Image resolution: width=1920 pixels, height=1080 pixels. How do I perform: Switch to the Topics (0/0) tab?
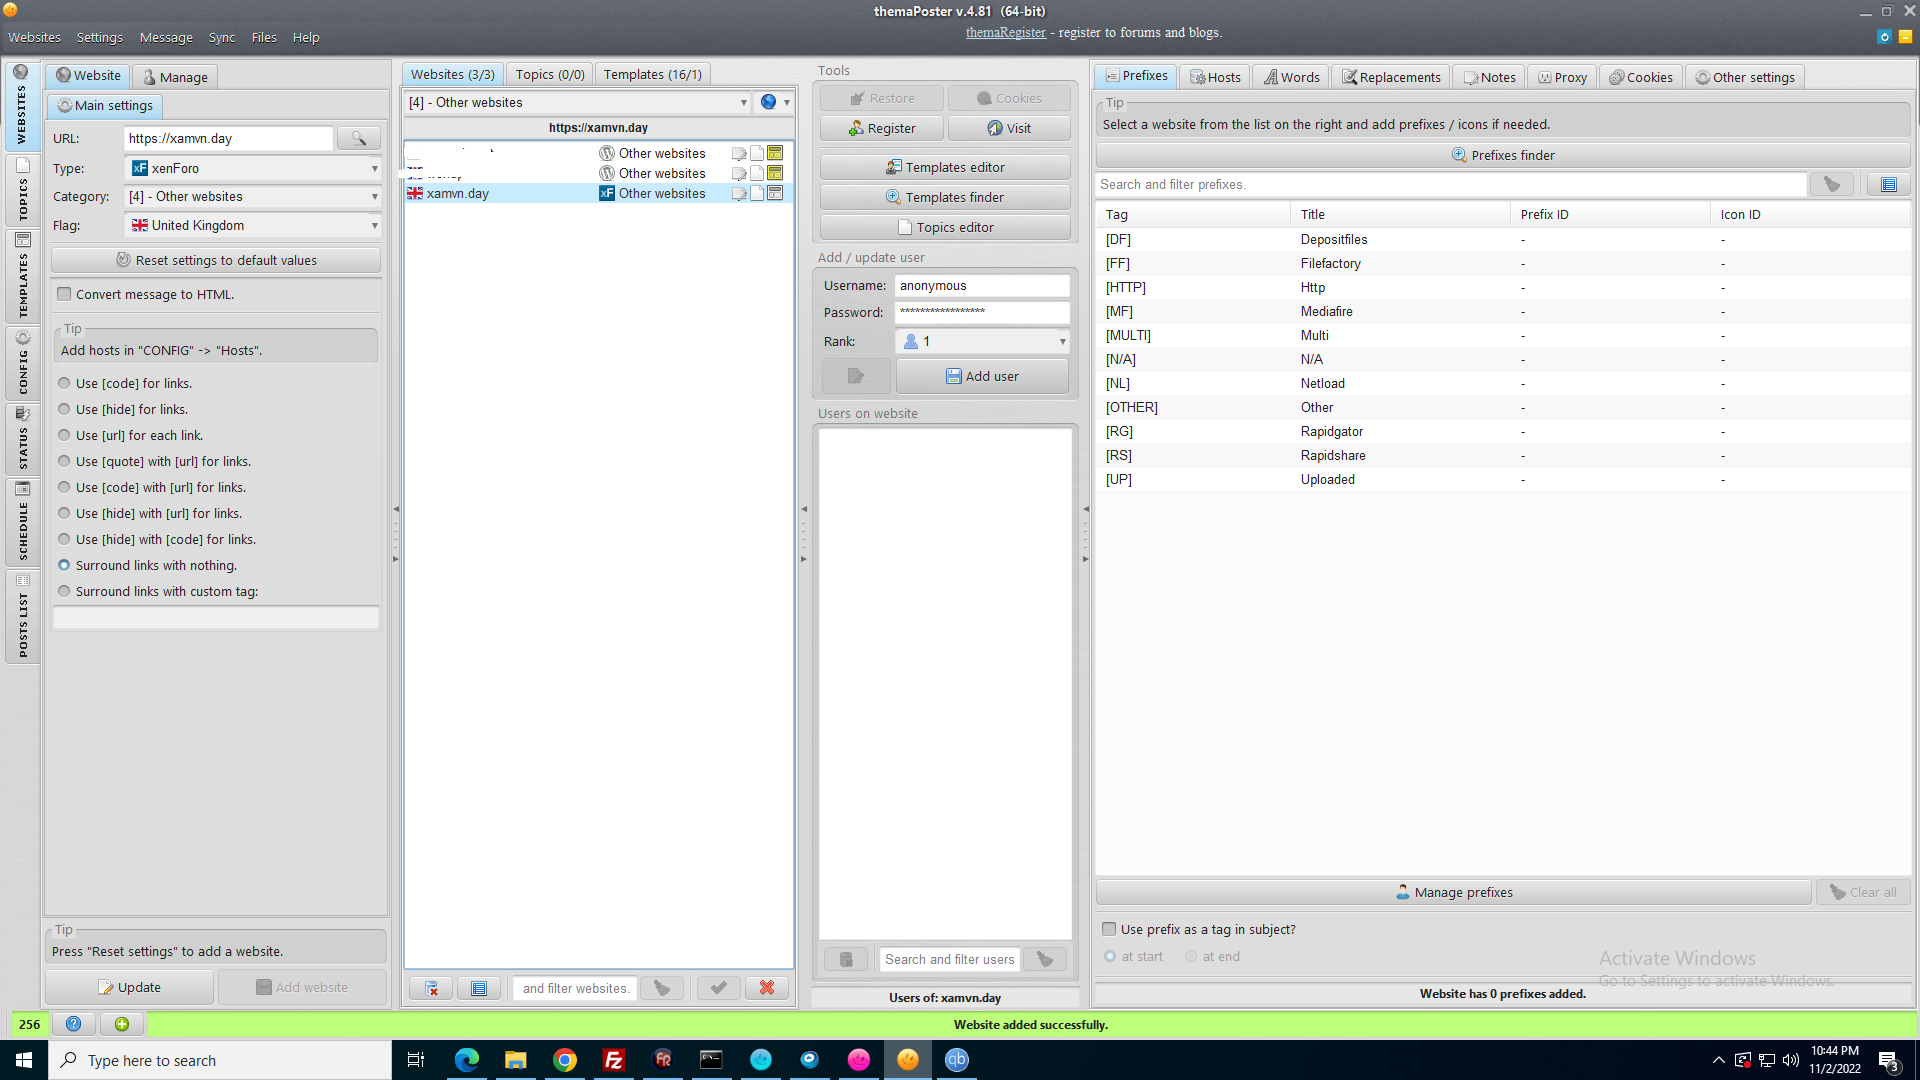550,74
